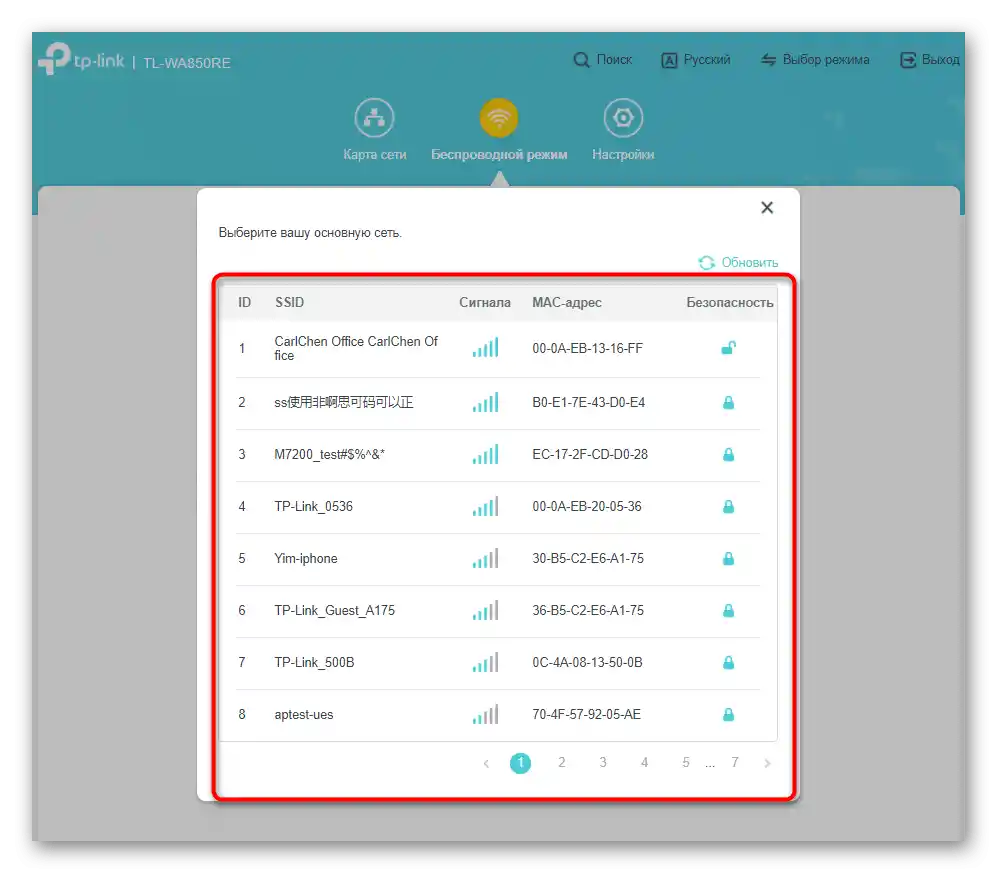Viewport: 997px width, 873px height.
Task: Select the TP-Link_500B network
Action: point(314,663)
